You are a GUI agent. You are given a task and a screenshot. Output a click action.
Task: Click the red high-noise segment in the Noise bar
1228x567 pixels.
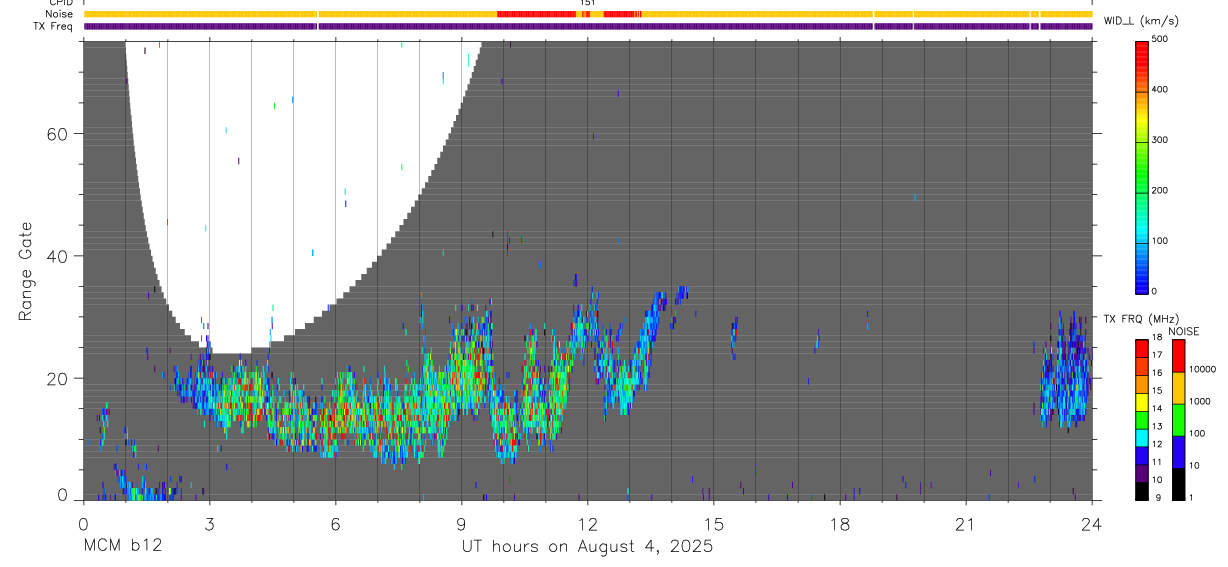538,14
